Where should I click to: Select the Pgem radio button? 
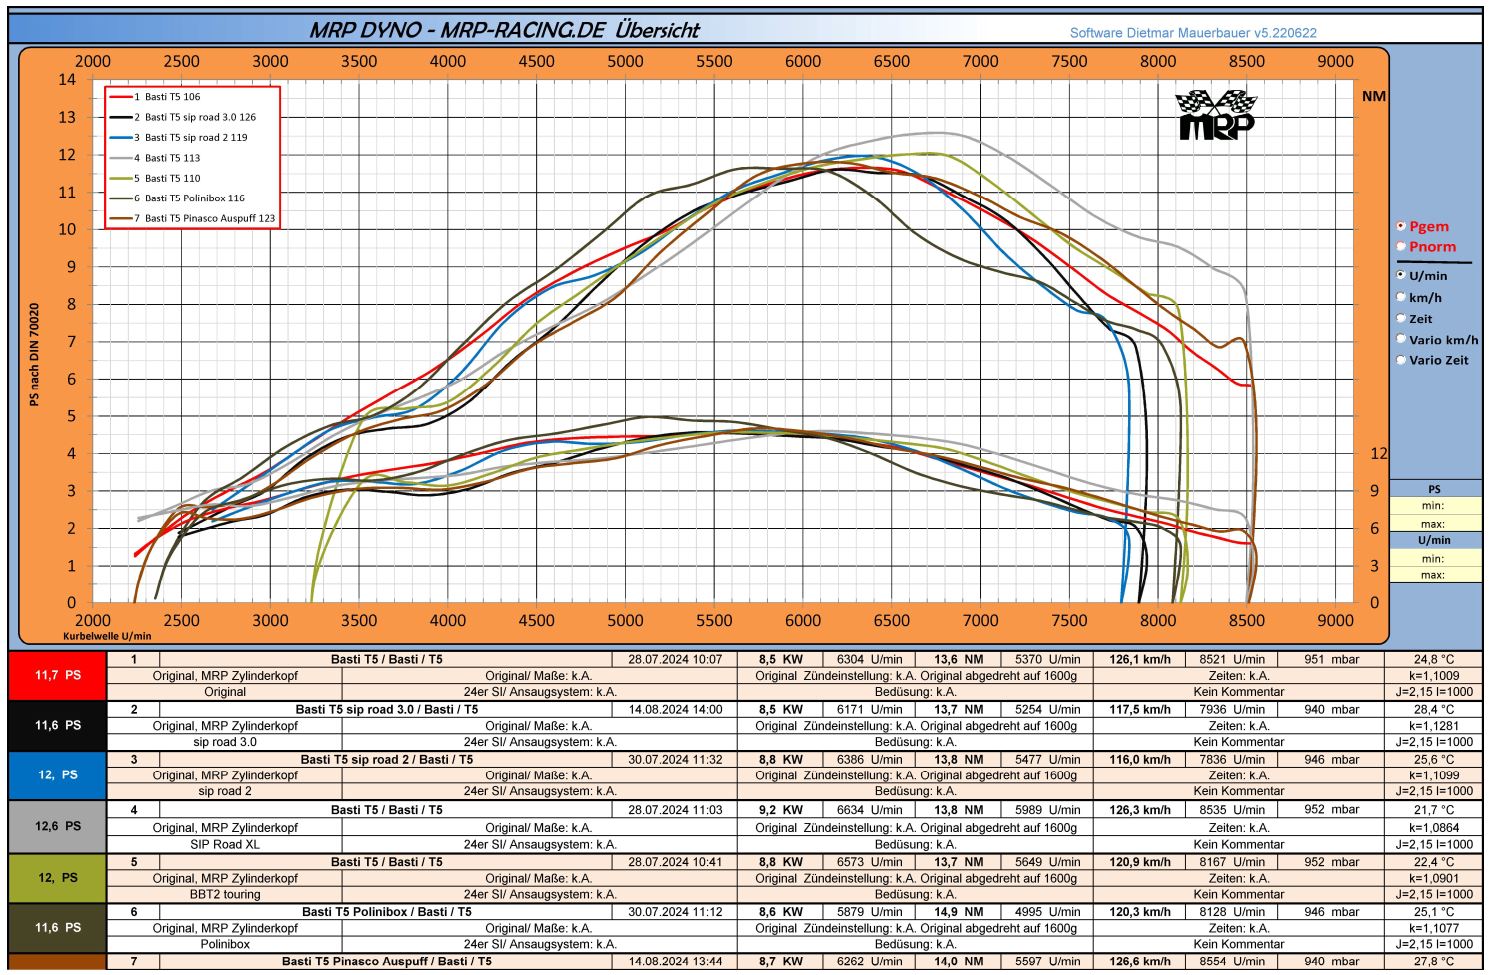pos(1401,226)
